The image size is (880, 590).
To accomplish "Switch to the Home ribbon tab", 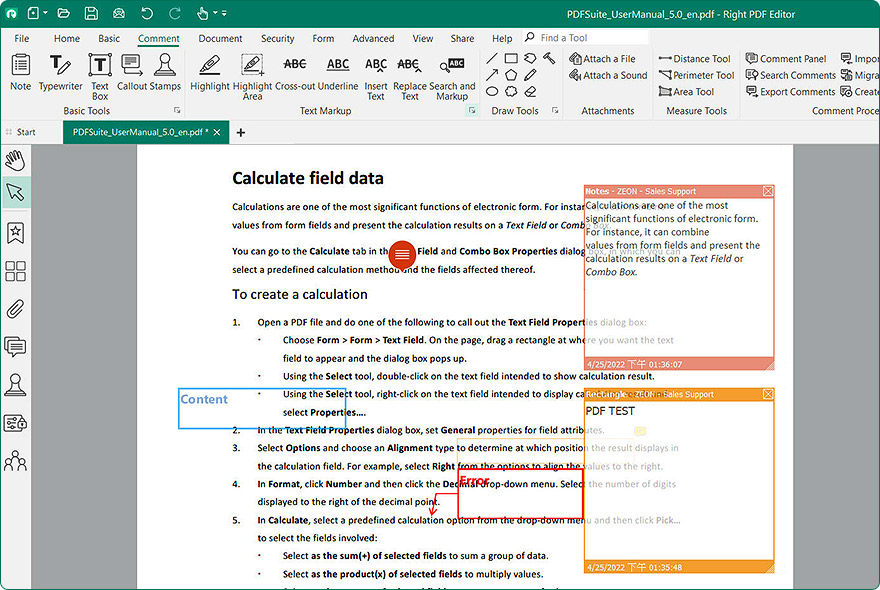I will pyautogui.click(x=67, y=38).
